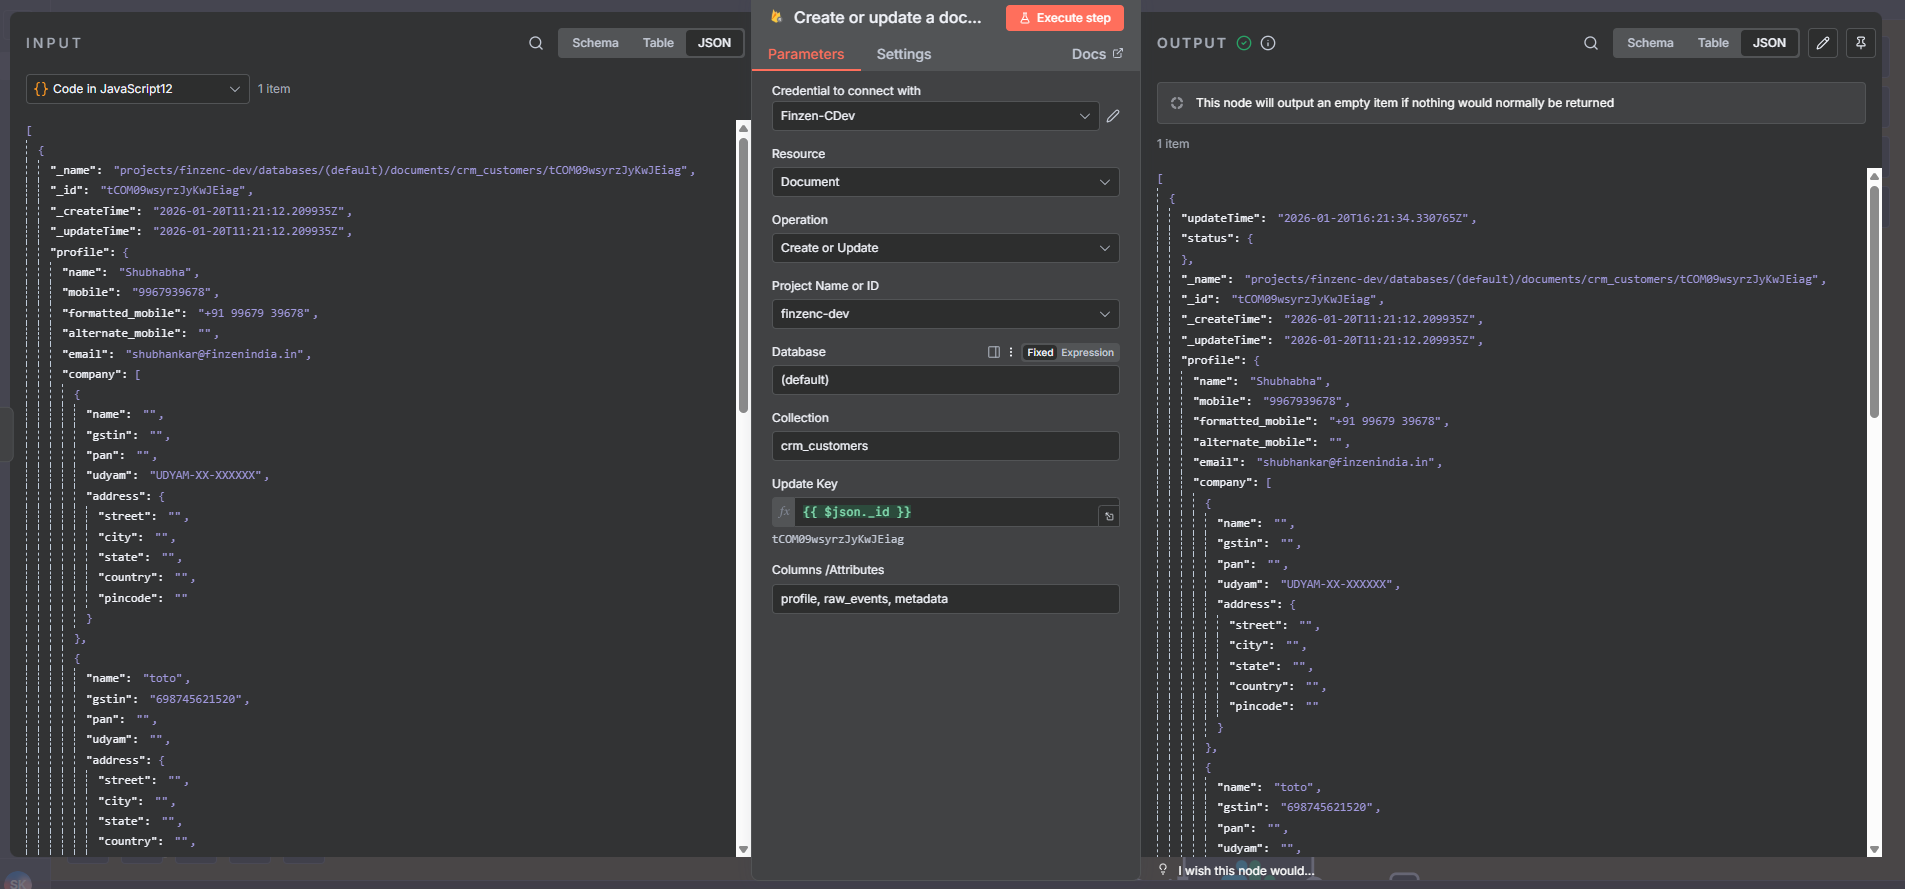Set Database field to Fixed mode

pyautogui.click(x=1040, y=352)
